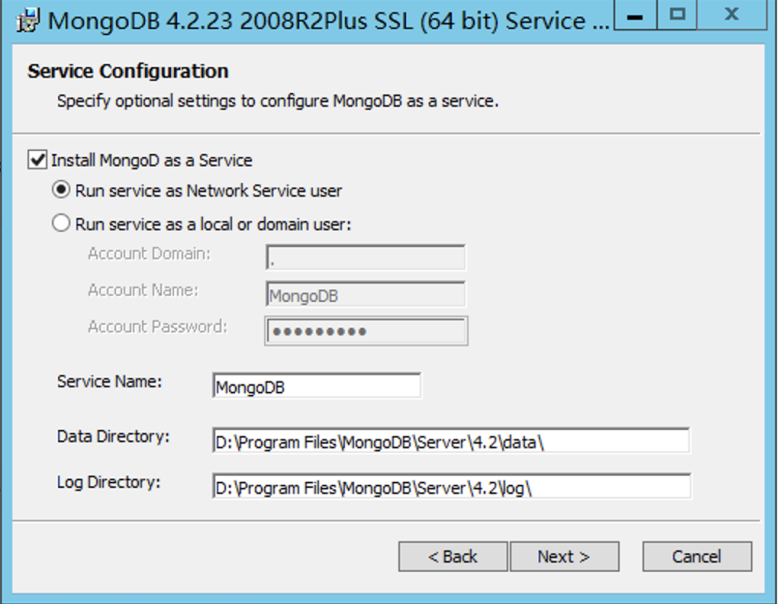Proceed by clicking Next >

click(564, 556)
